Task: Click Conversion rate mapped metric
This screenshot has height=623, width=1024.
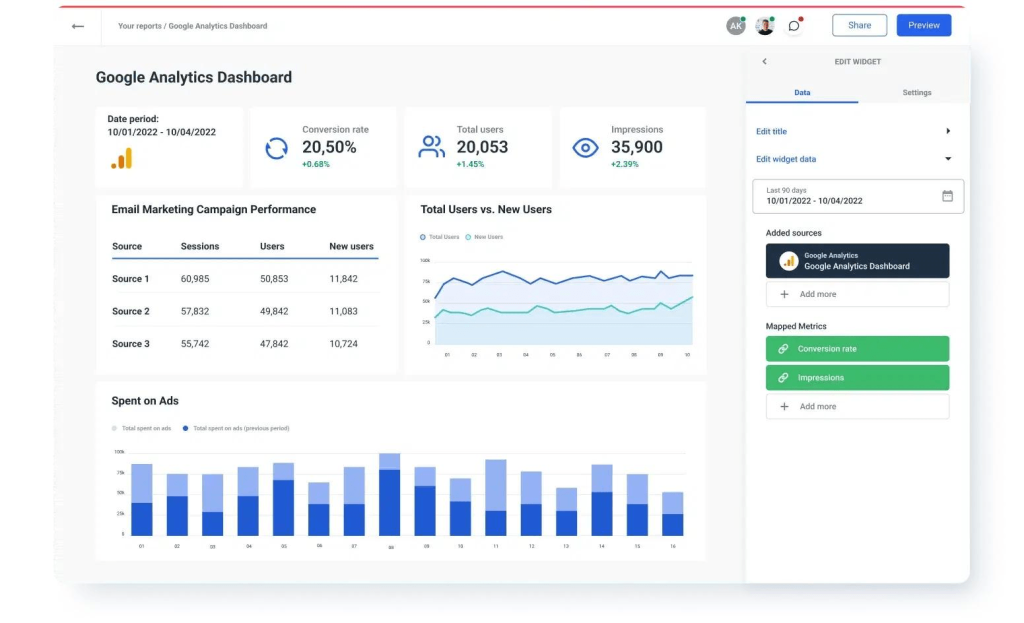Action: point(857,349)
